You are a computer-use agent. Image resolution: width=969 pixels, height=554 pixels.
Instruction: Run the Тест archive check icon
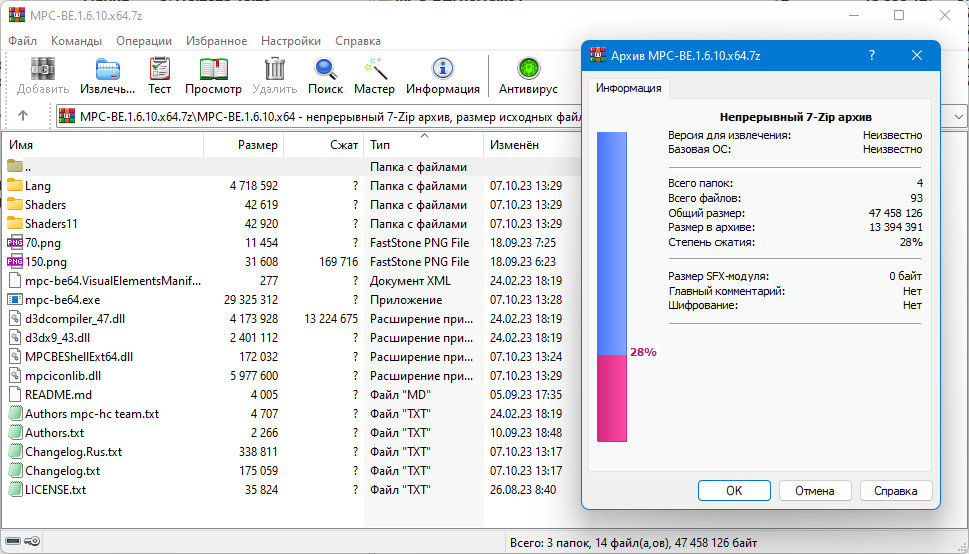pos(159,69)
